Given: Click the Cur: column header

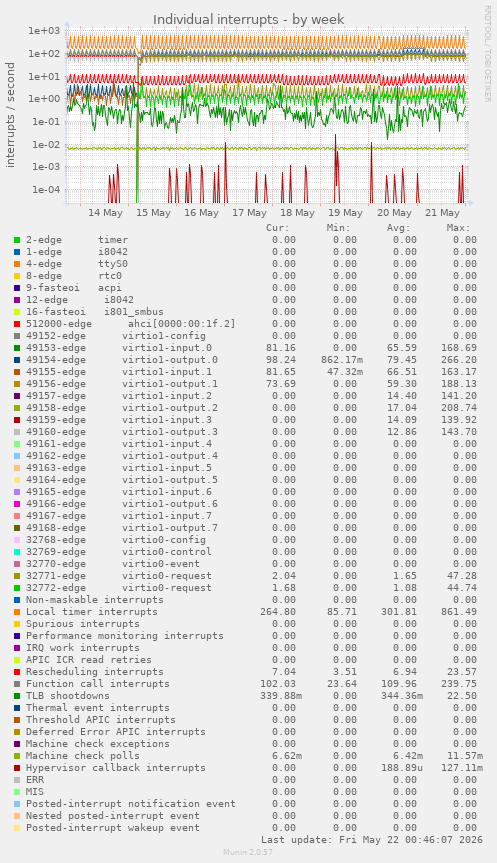Looking at the screenshot, I should pyautogui.click(x=278, y=228).
